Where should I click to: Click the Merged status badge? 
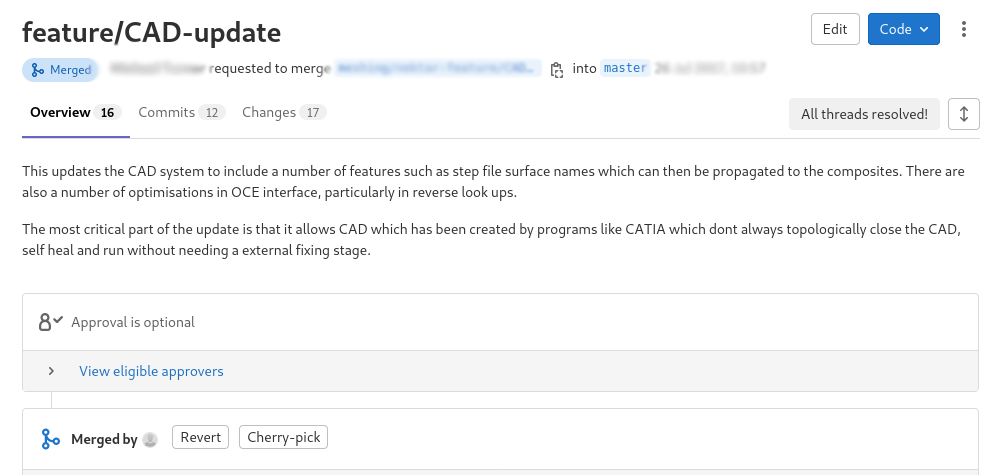pyautogui.click(x=60, y=69)
